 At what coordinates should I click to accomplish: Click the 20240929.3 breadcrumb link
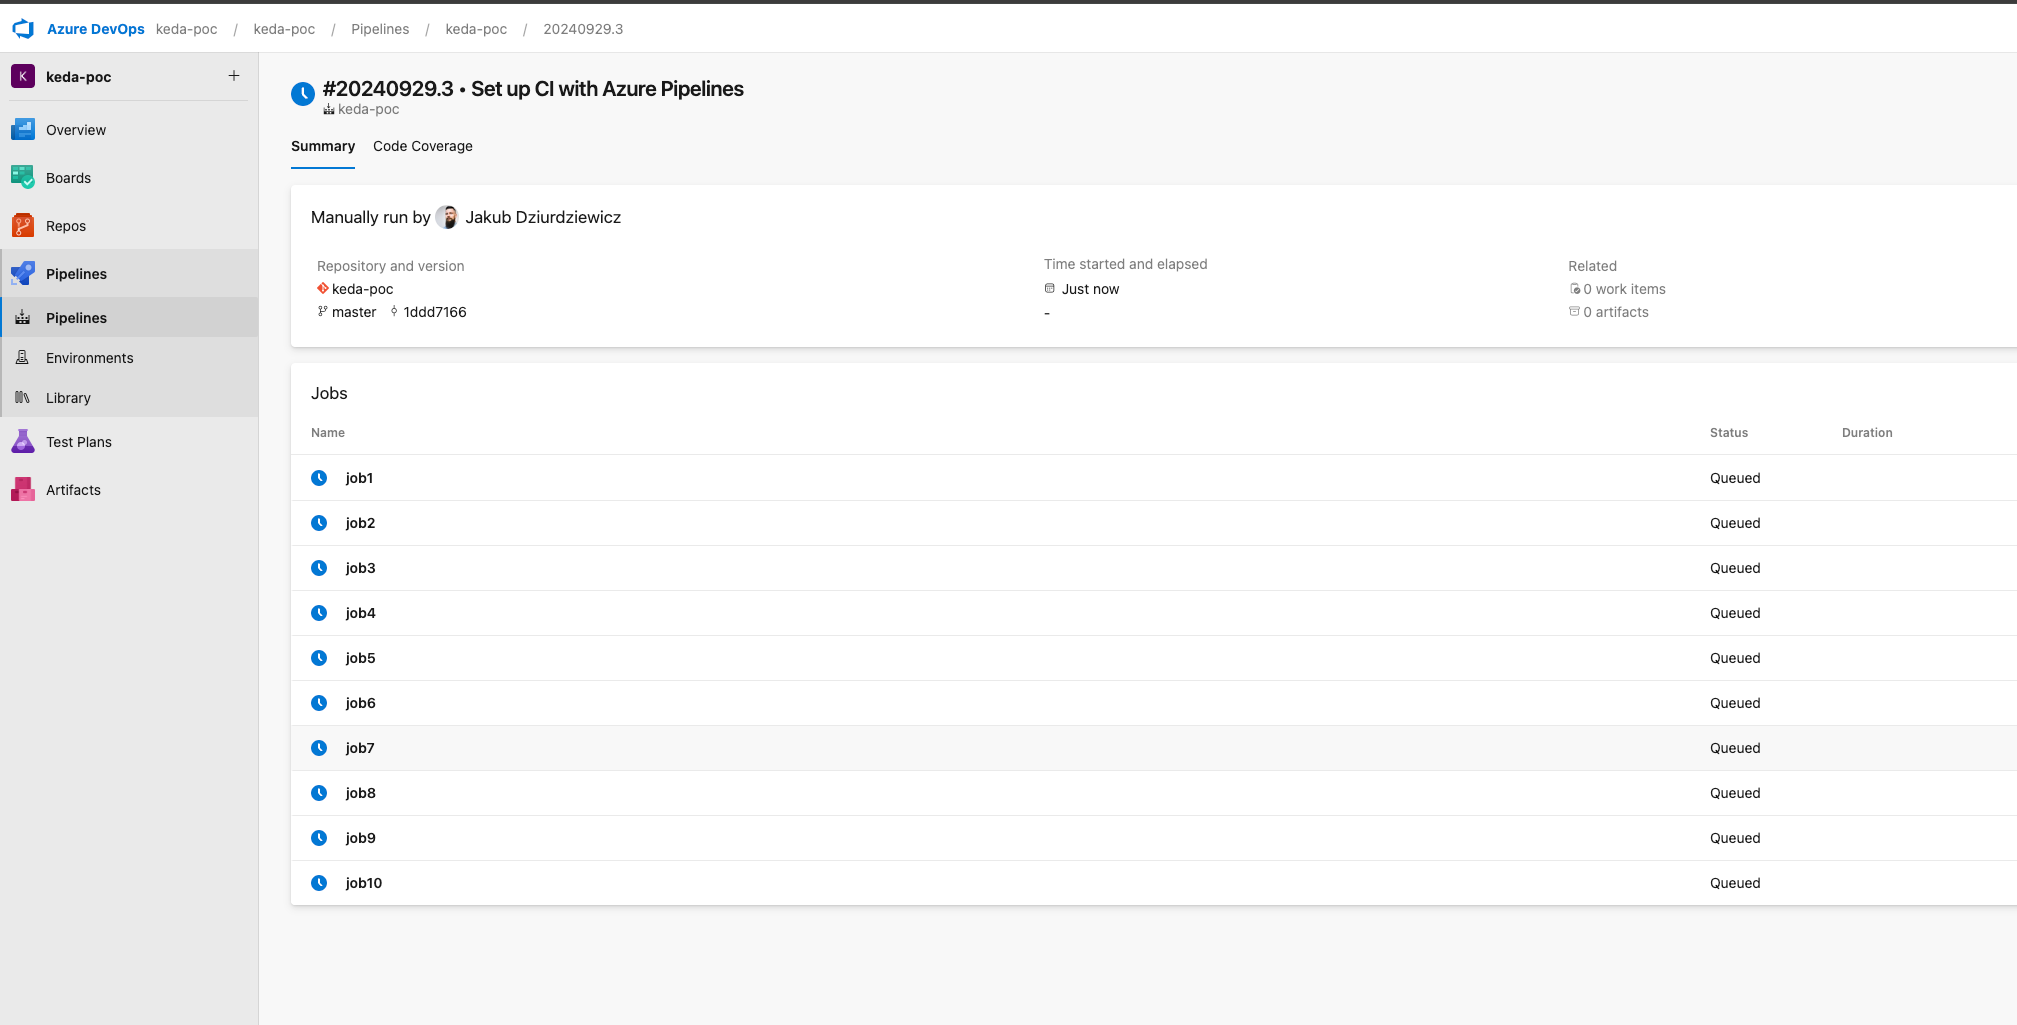click(583, 29)
